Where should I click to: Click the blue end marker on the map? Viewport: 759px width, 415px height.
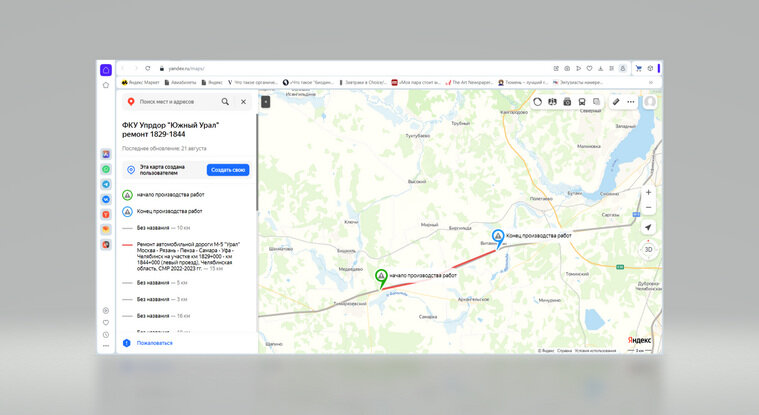click(x=498, y=237)
